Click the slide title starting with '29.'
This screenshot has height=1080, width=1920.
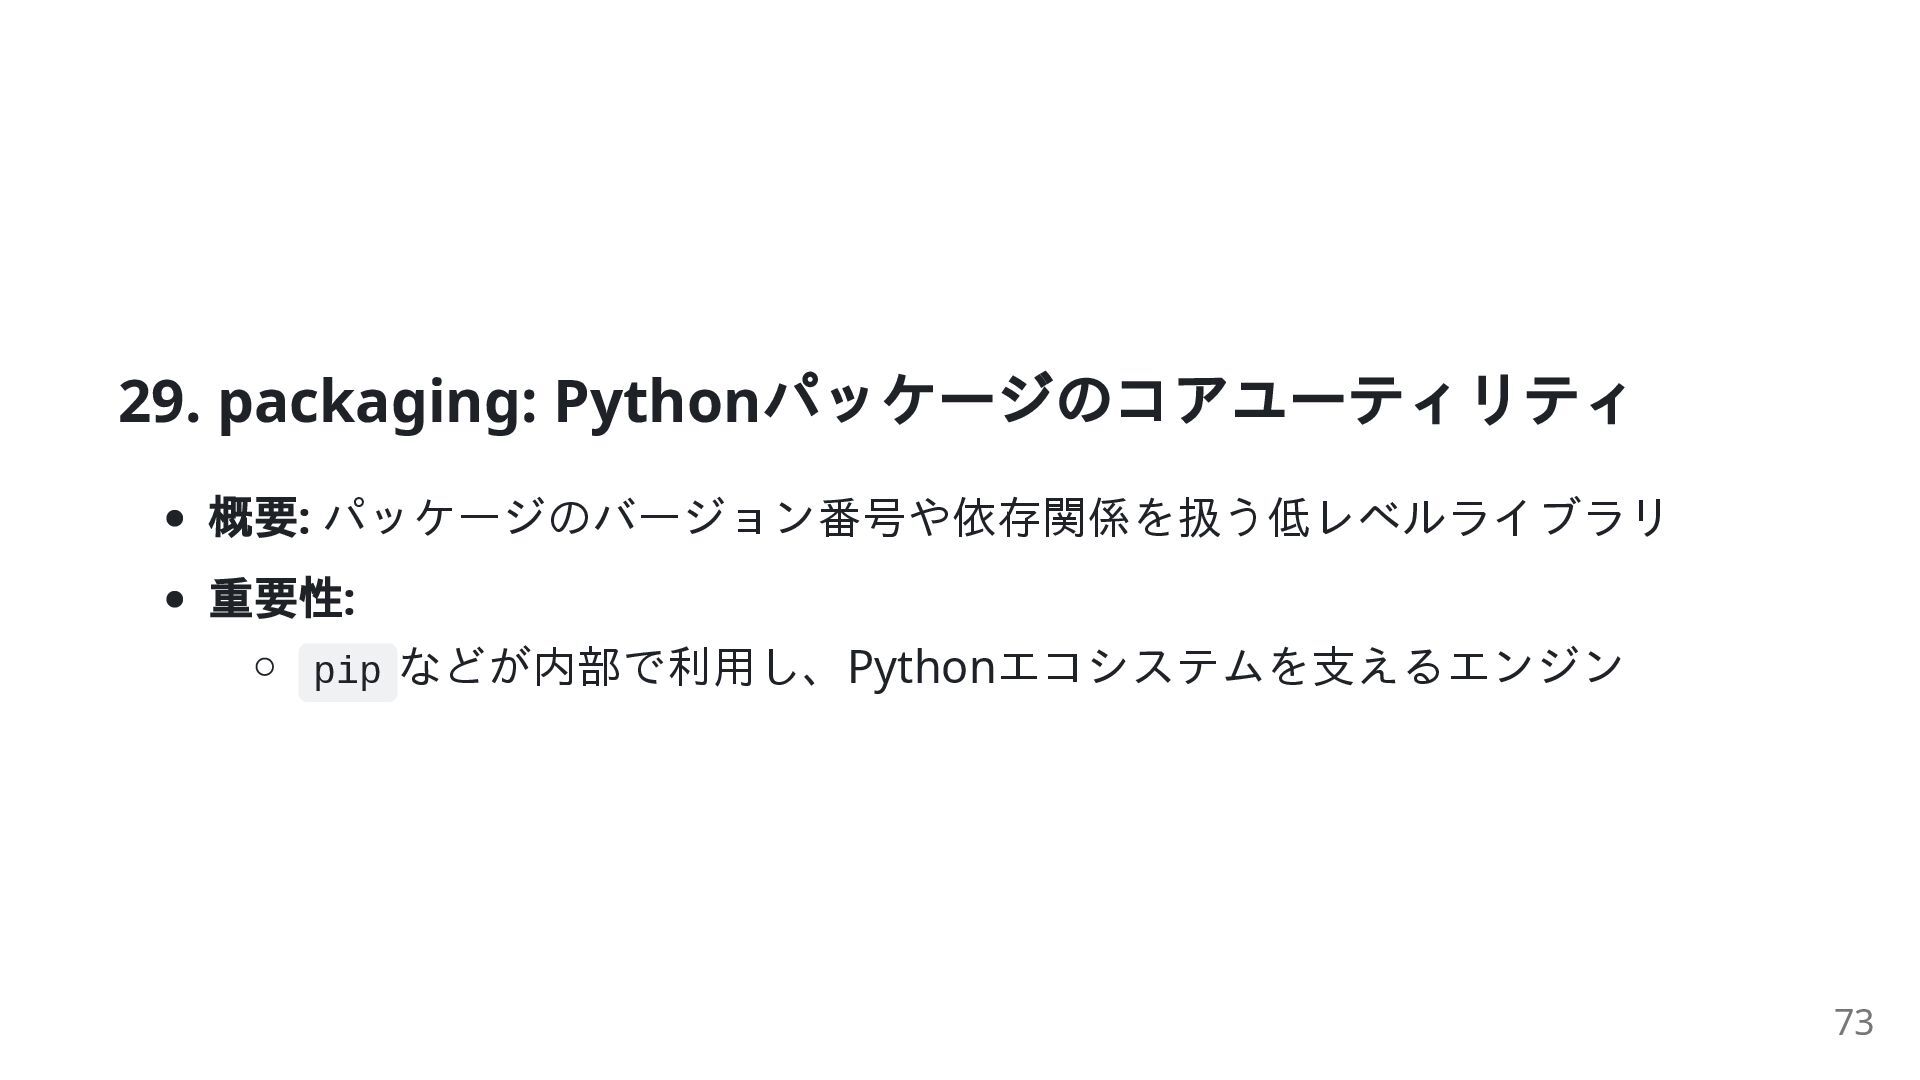click(872, 401)
